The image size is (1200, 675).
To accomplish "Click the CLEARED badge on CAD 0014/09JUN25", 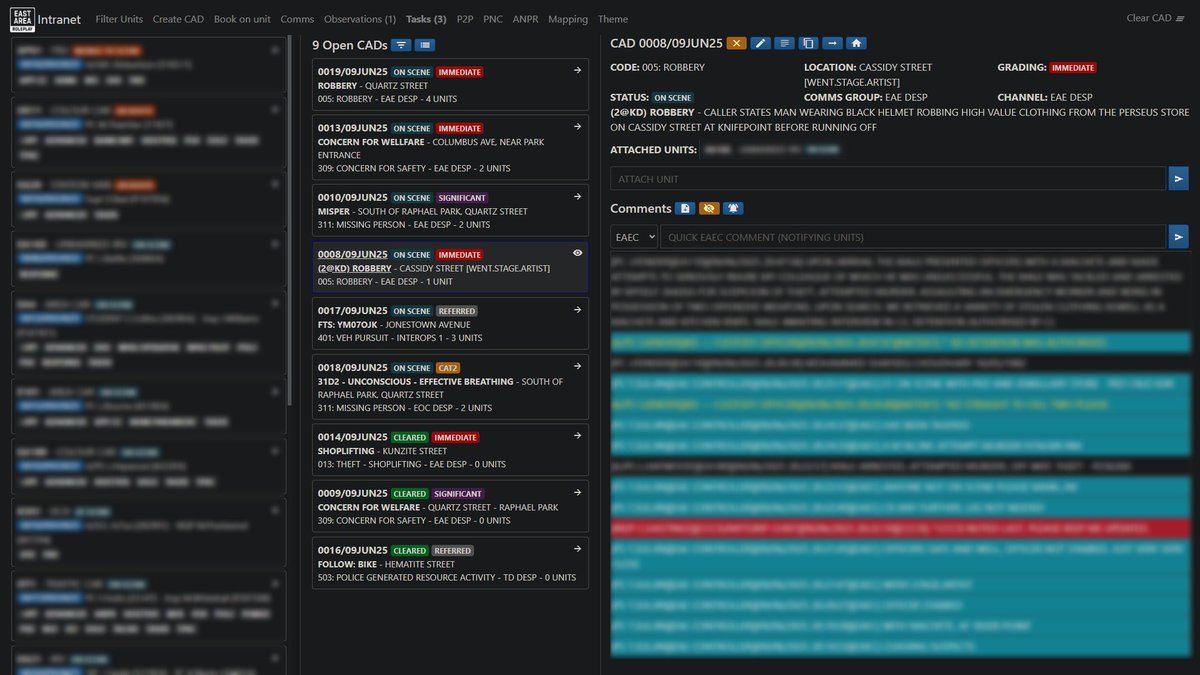I will click(x=410, y=438).
